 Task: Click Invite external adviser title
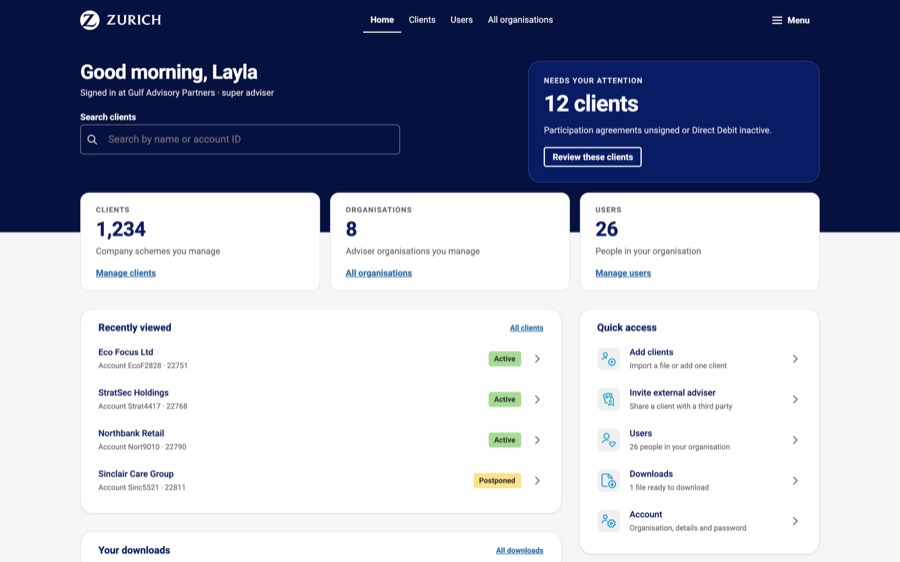click(x=672, y=393)
